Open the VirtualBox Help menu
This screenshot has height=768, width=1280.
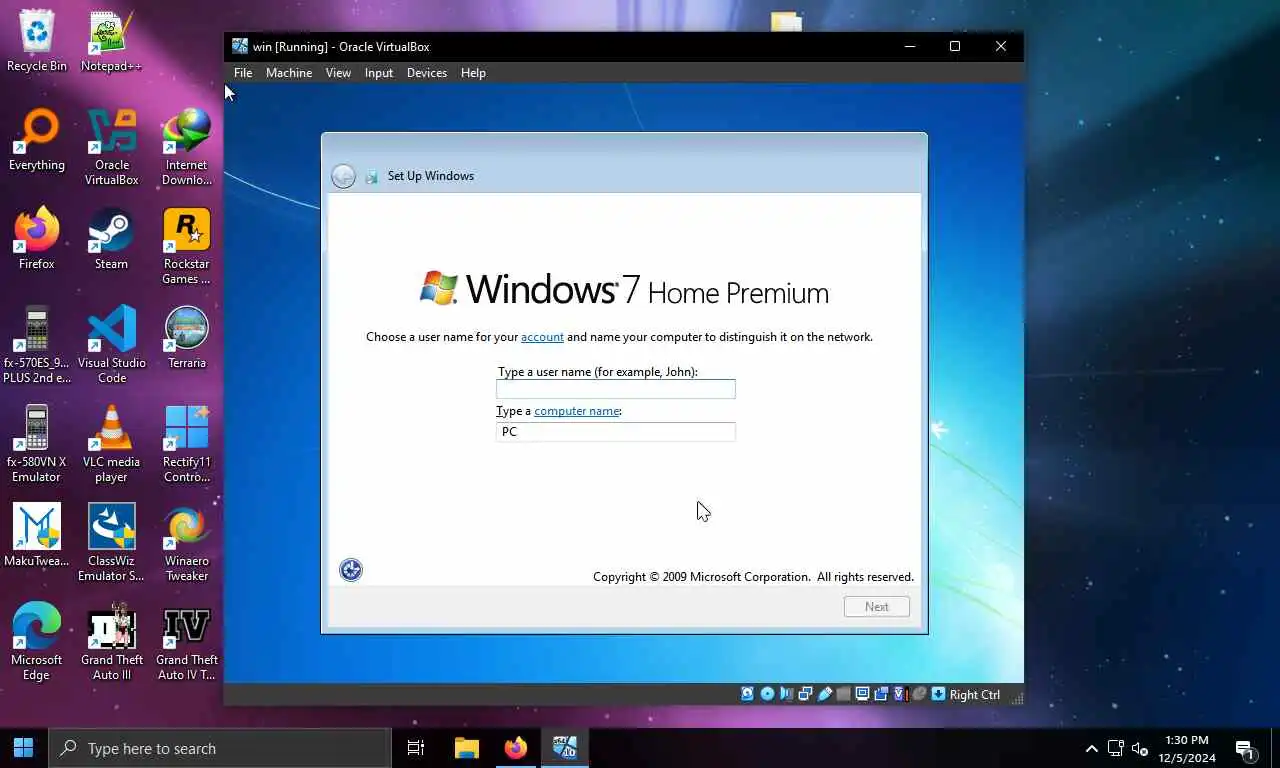473,73
